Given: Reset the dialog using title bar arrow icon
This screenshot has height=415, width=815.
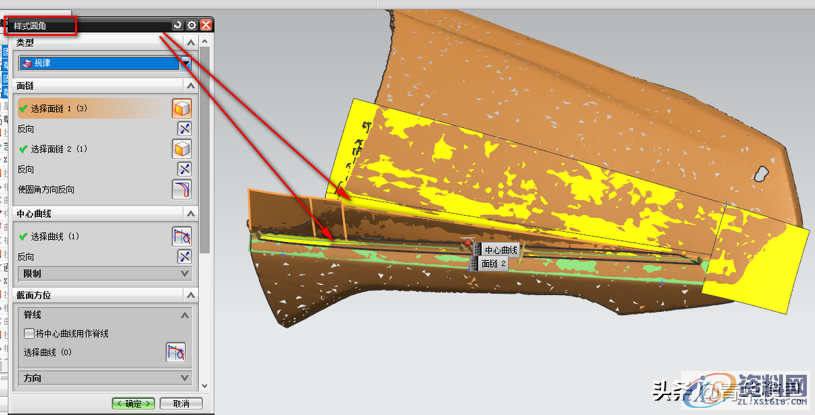Looking at the screenshot, I should tap(177, 24).
